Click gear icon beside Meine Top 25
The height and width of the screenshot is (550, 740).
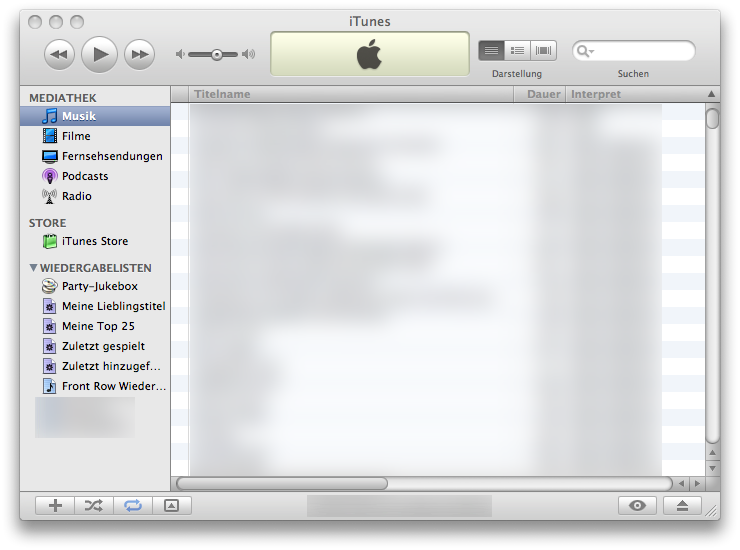click(x=50, y=326)
